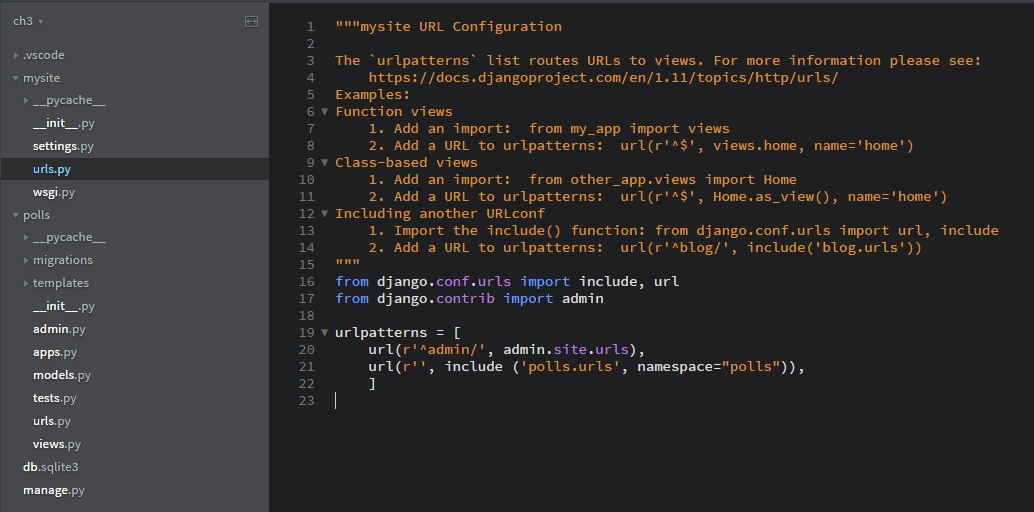Image resolution: width=1034 pixels, height=512 pixels.
Task: Open admin.py file
Action: [x=59, y=329]
